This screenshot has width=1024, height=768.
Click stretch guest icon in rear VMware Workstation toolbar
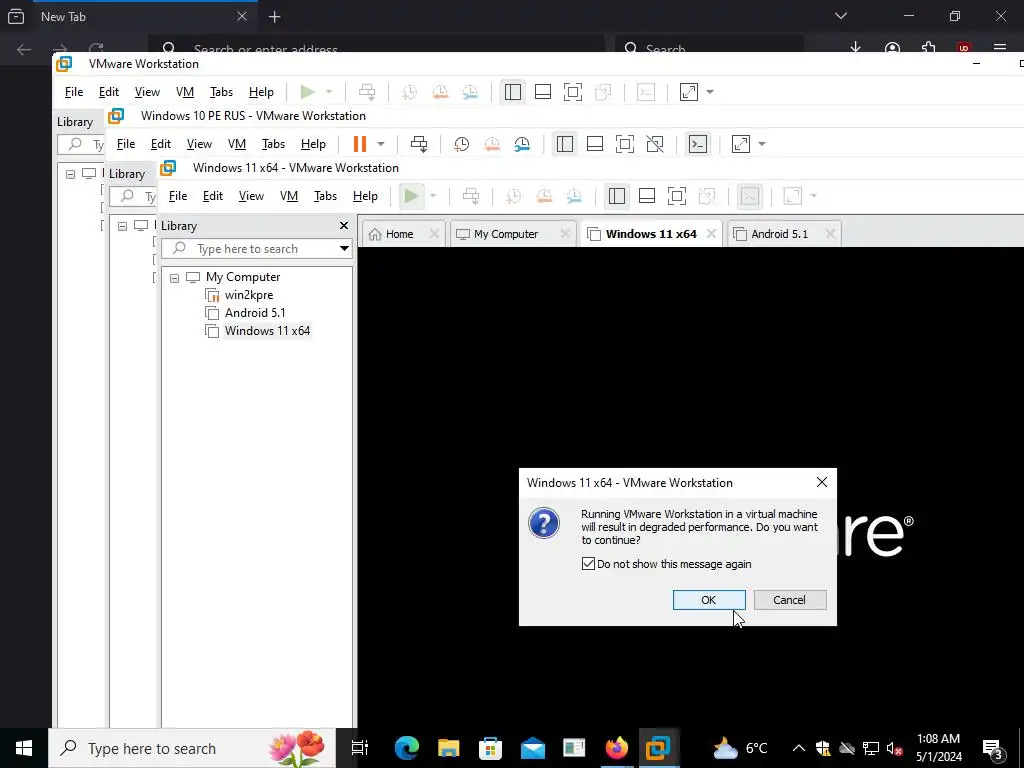[689, 92]
